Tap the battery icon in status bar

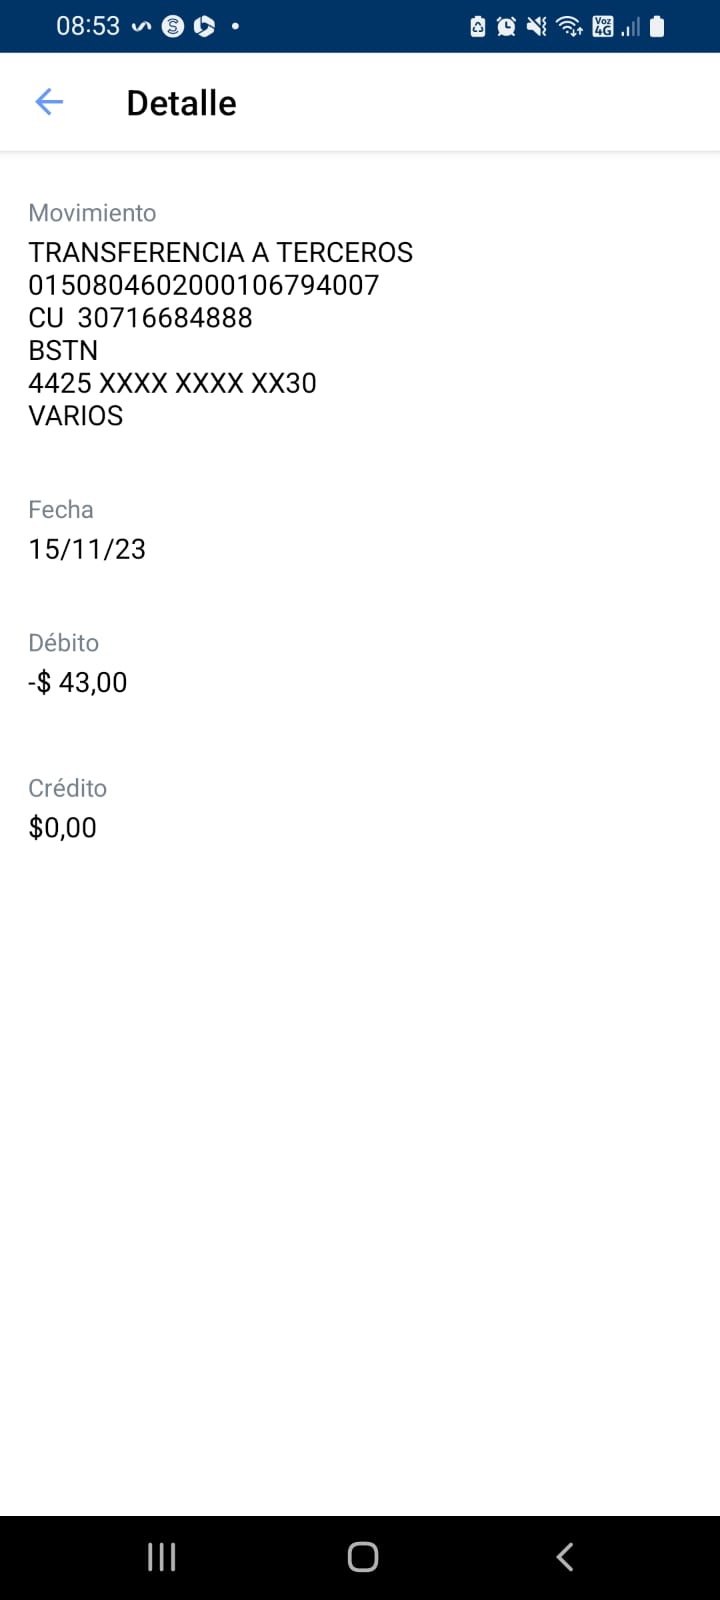657,27
